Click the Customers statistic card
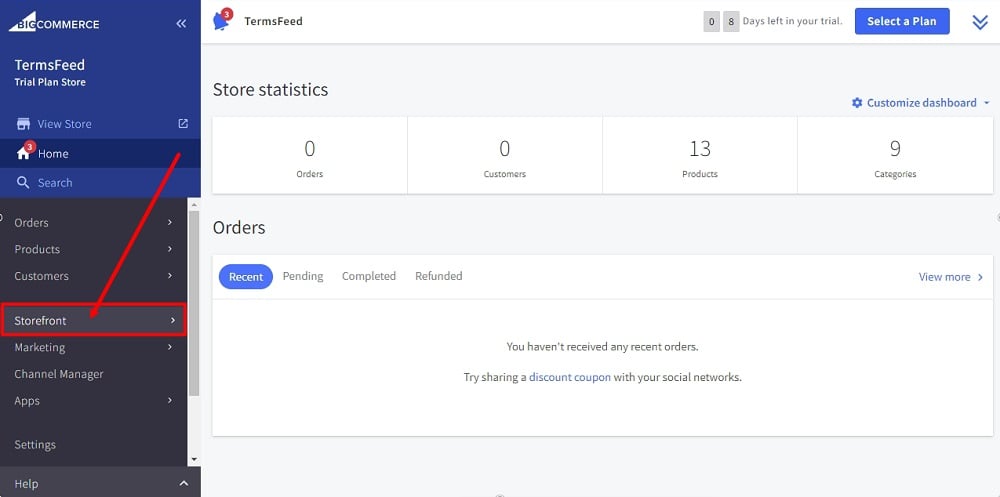This screenshot has width=1000, height=497. tap(504, 155)
